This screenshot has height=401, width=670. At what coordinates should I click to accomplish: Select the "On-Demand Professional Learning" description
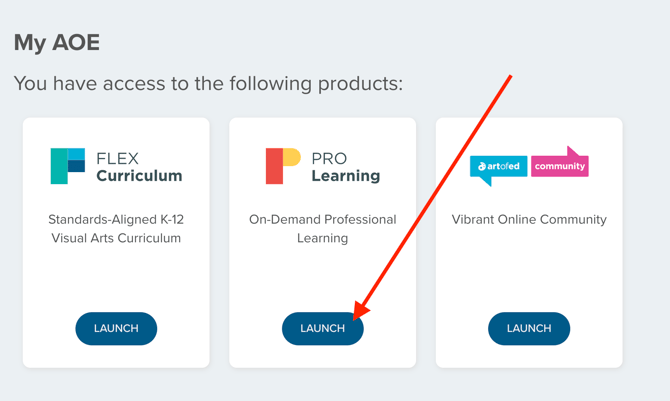tap(322, 229)
